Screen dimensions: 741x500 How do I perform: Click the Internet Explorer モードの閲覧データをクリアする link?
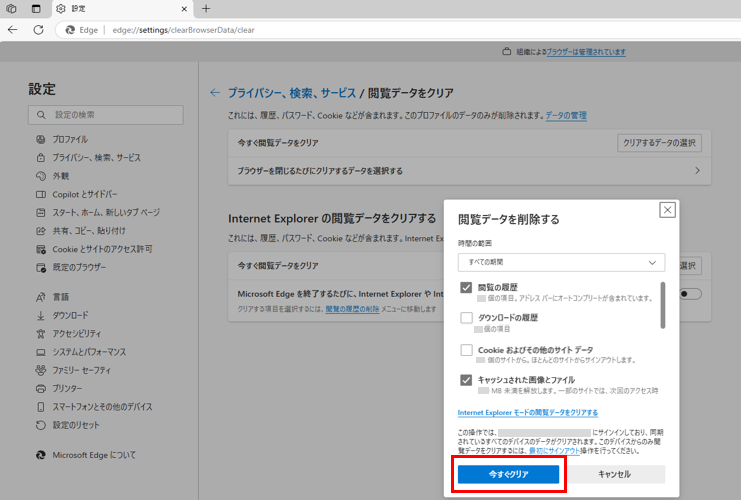point(528,412)
